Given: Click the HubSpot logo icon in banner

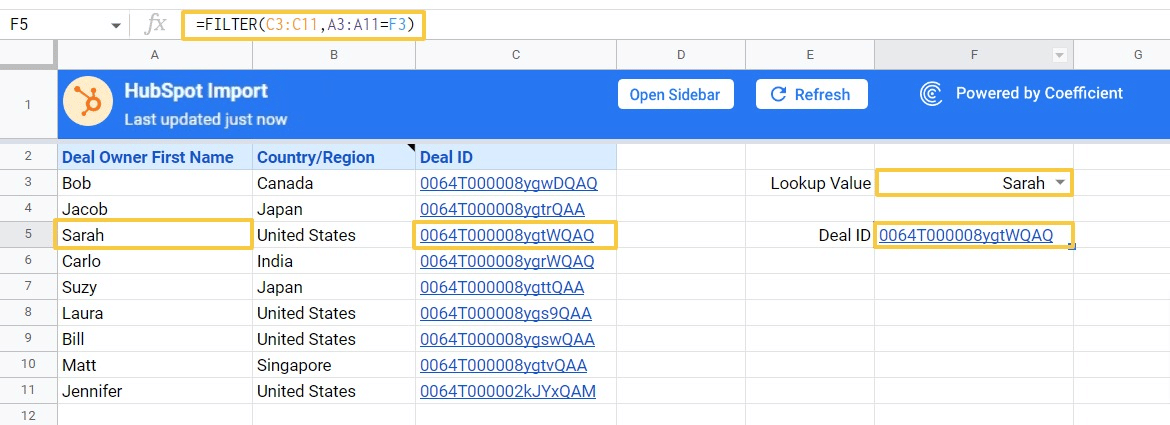Looking at the screenshot, I should point(88,102).
